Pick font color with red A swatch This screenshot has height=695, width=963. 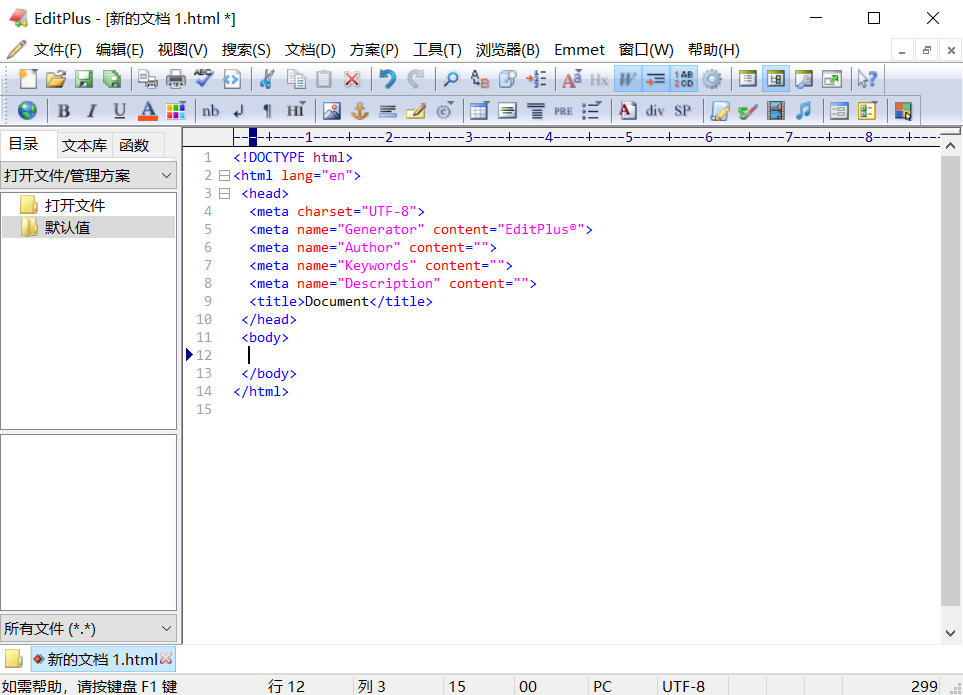coord(148,111)
